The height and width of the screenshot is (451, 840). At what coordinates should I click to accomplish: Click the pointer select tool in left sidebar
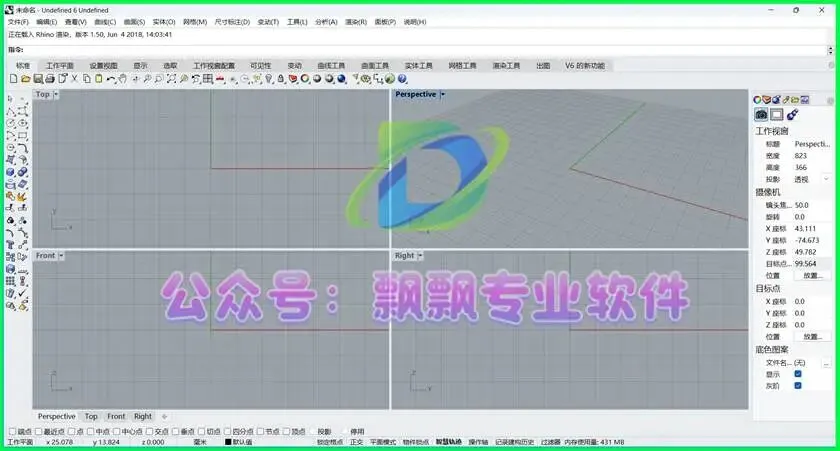10,99
